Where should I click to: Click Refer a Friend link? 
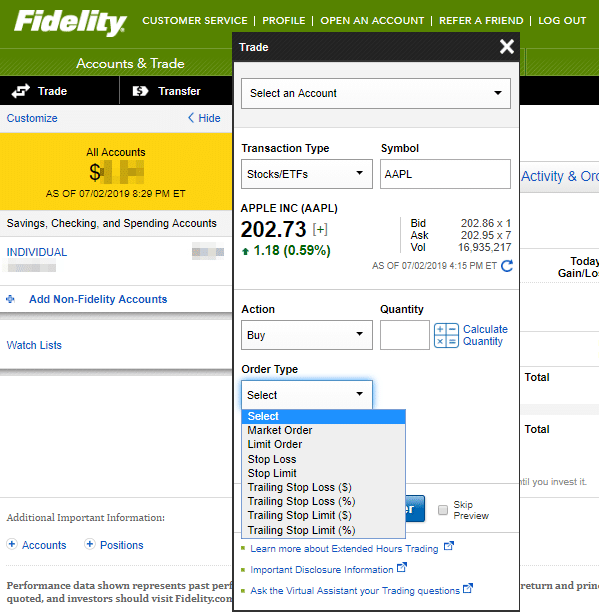[x=481, y=20]
